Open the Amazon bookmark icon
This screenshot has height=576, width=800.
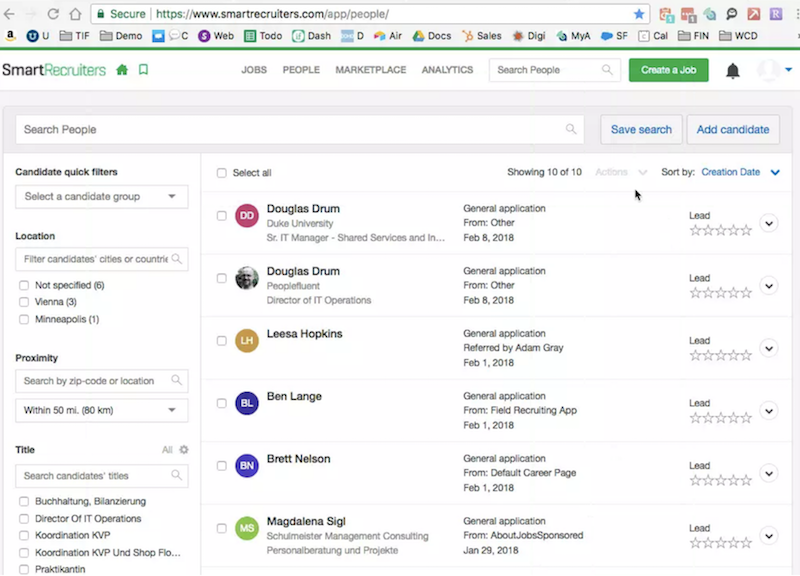point(10,36)
